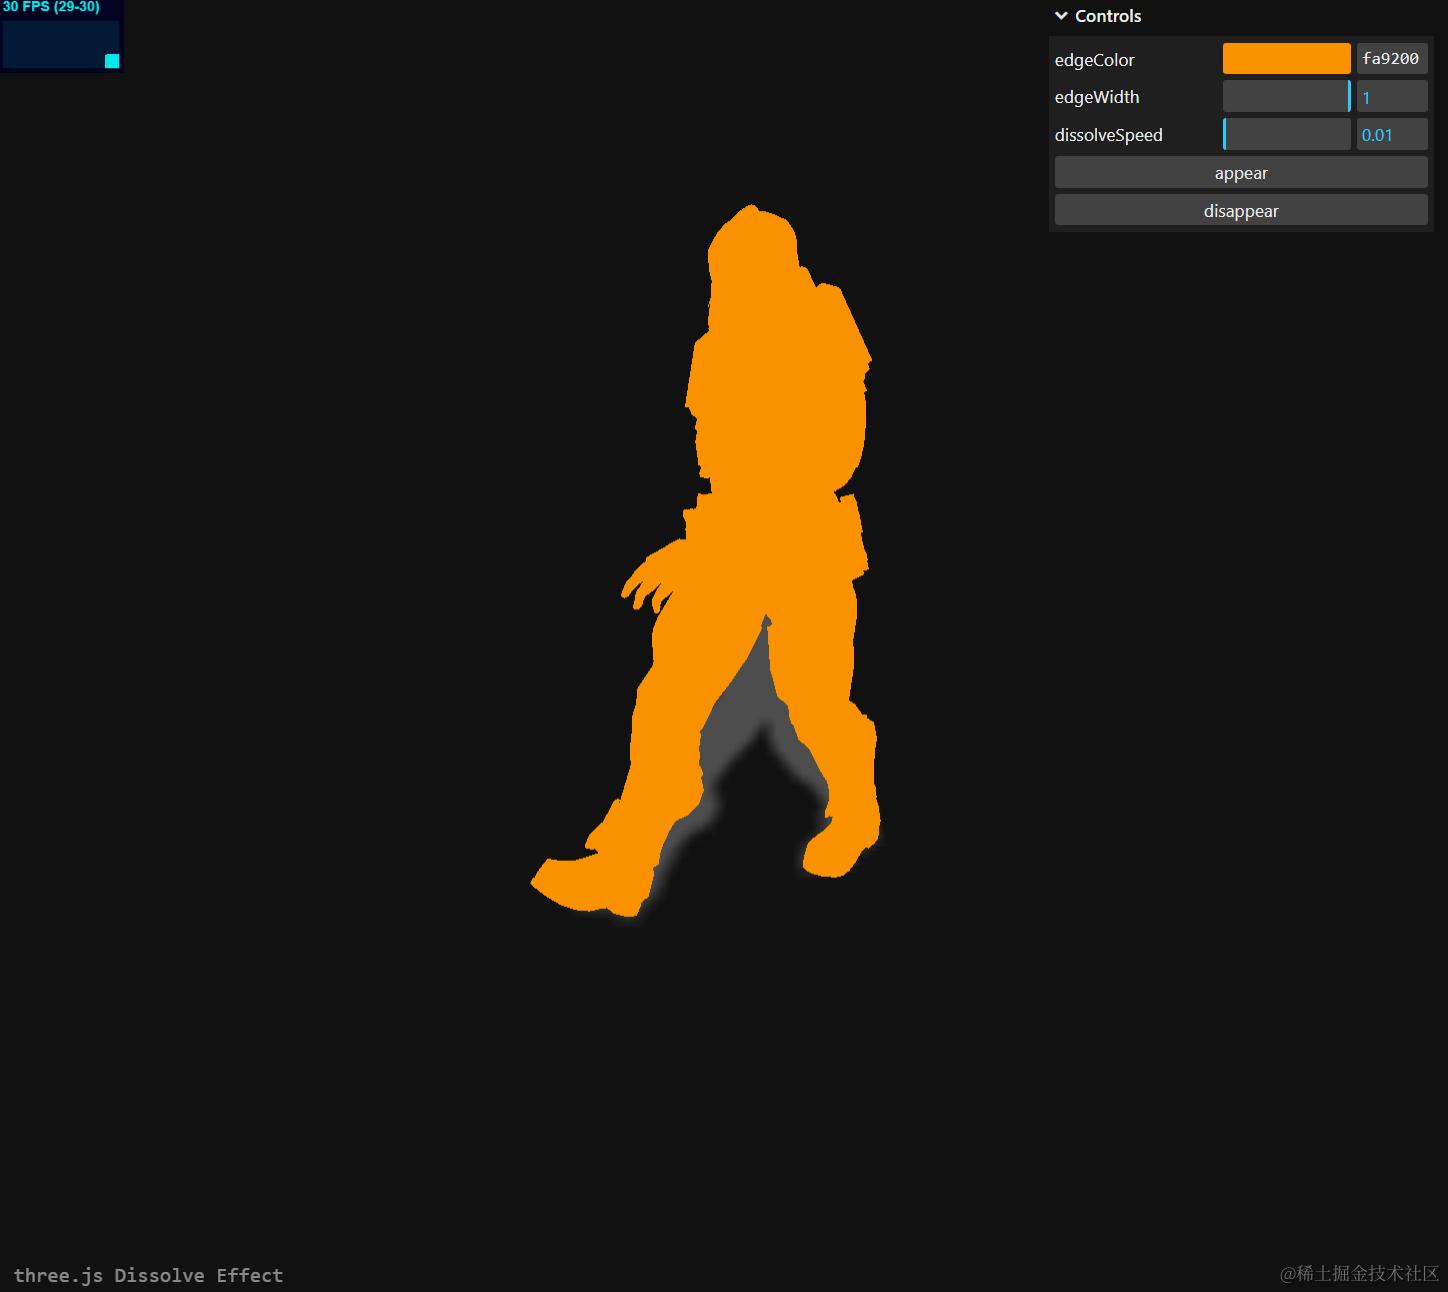Click the edgeColor label

[1094, 60]
